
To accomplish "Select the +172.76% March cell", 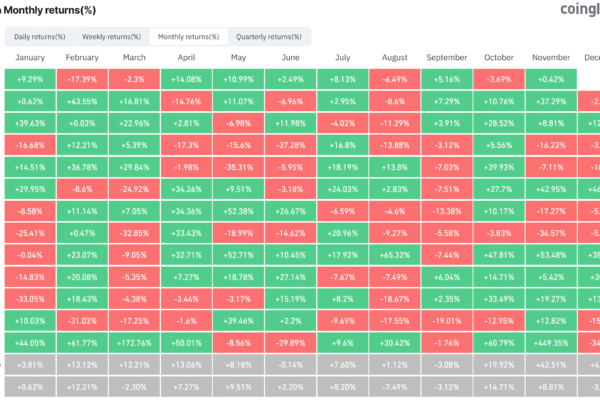I will pyautogui.click(x=135, y=341).
